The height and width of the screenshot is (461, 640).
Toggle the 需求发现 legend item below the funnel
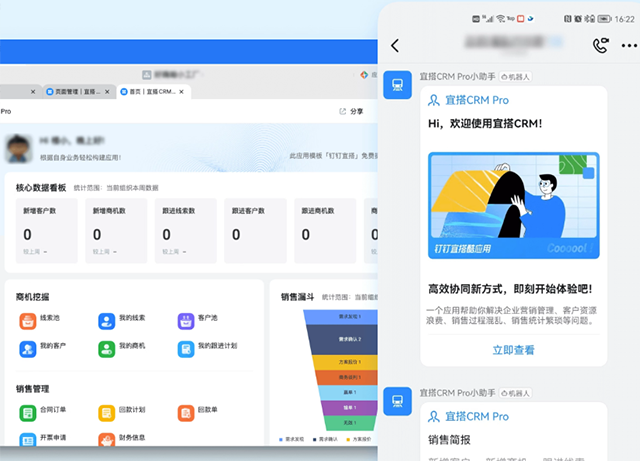(291, 439)
